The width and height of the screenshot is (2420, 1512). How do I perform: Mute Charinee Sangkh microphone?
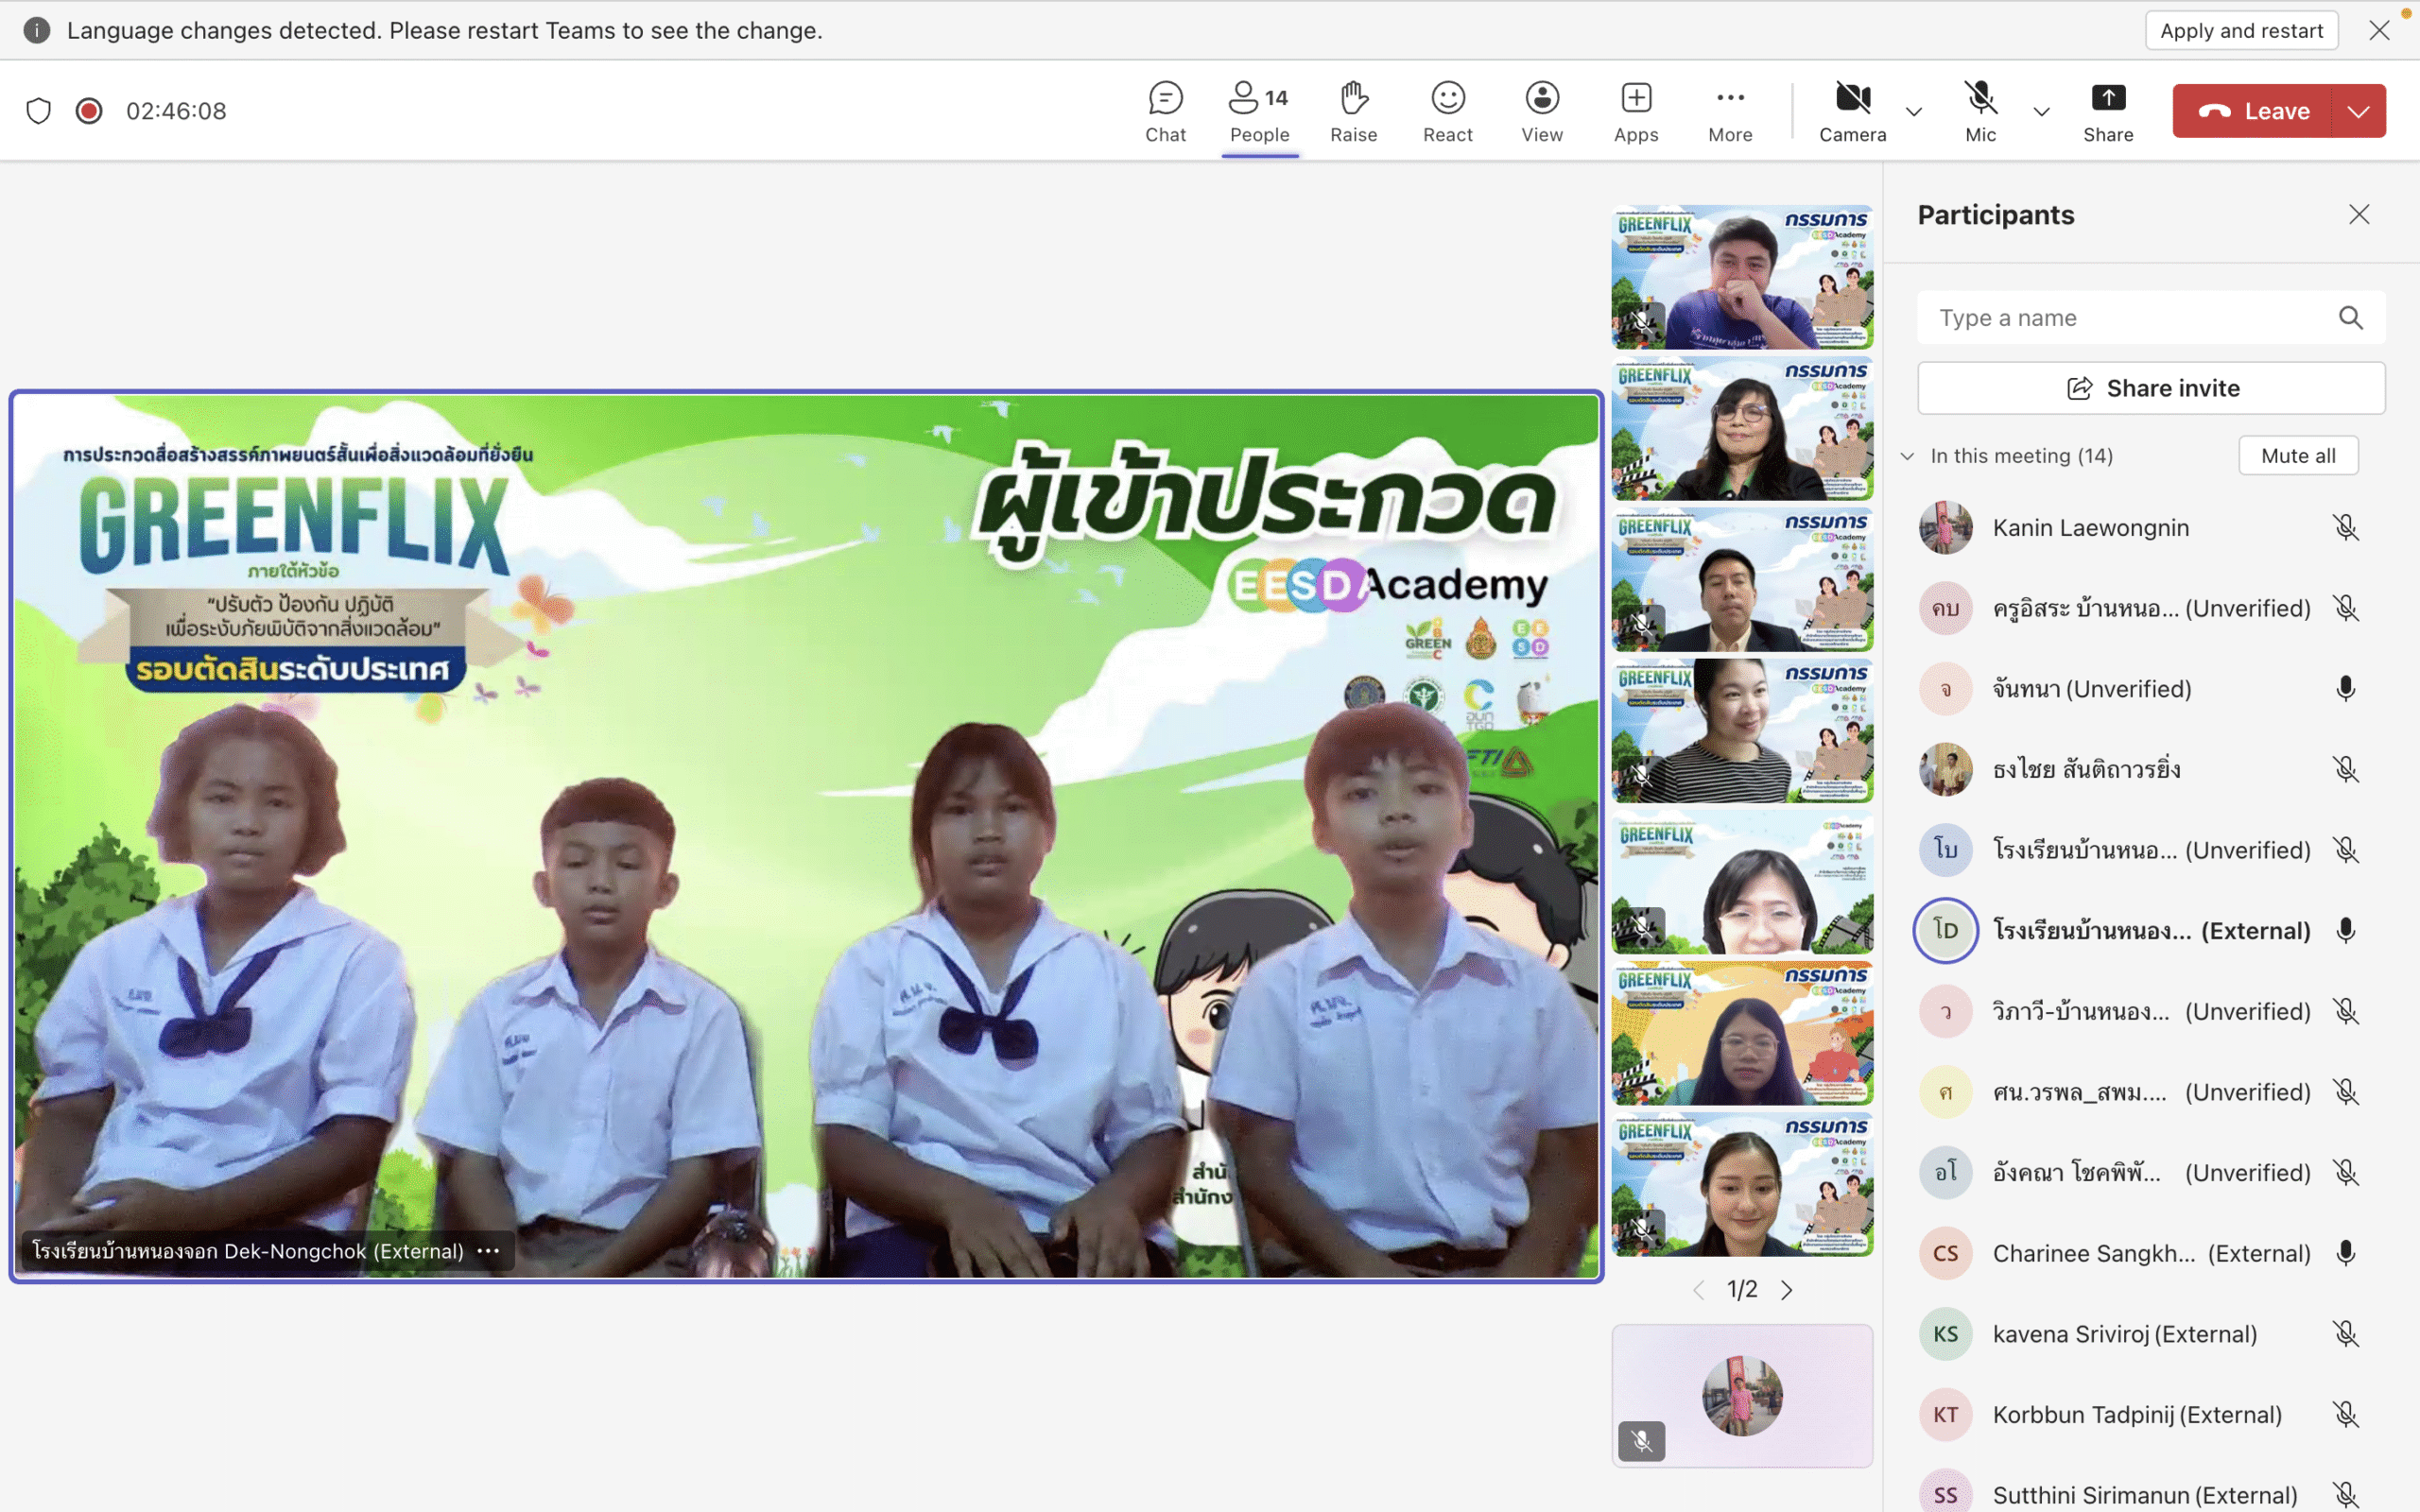pos(2345,1253)
